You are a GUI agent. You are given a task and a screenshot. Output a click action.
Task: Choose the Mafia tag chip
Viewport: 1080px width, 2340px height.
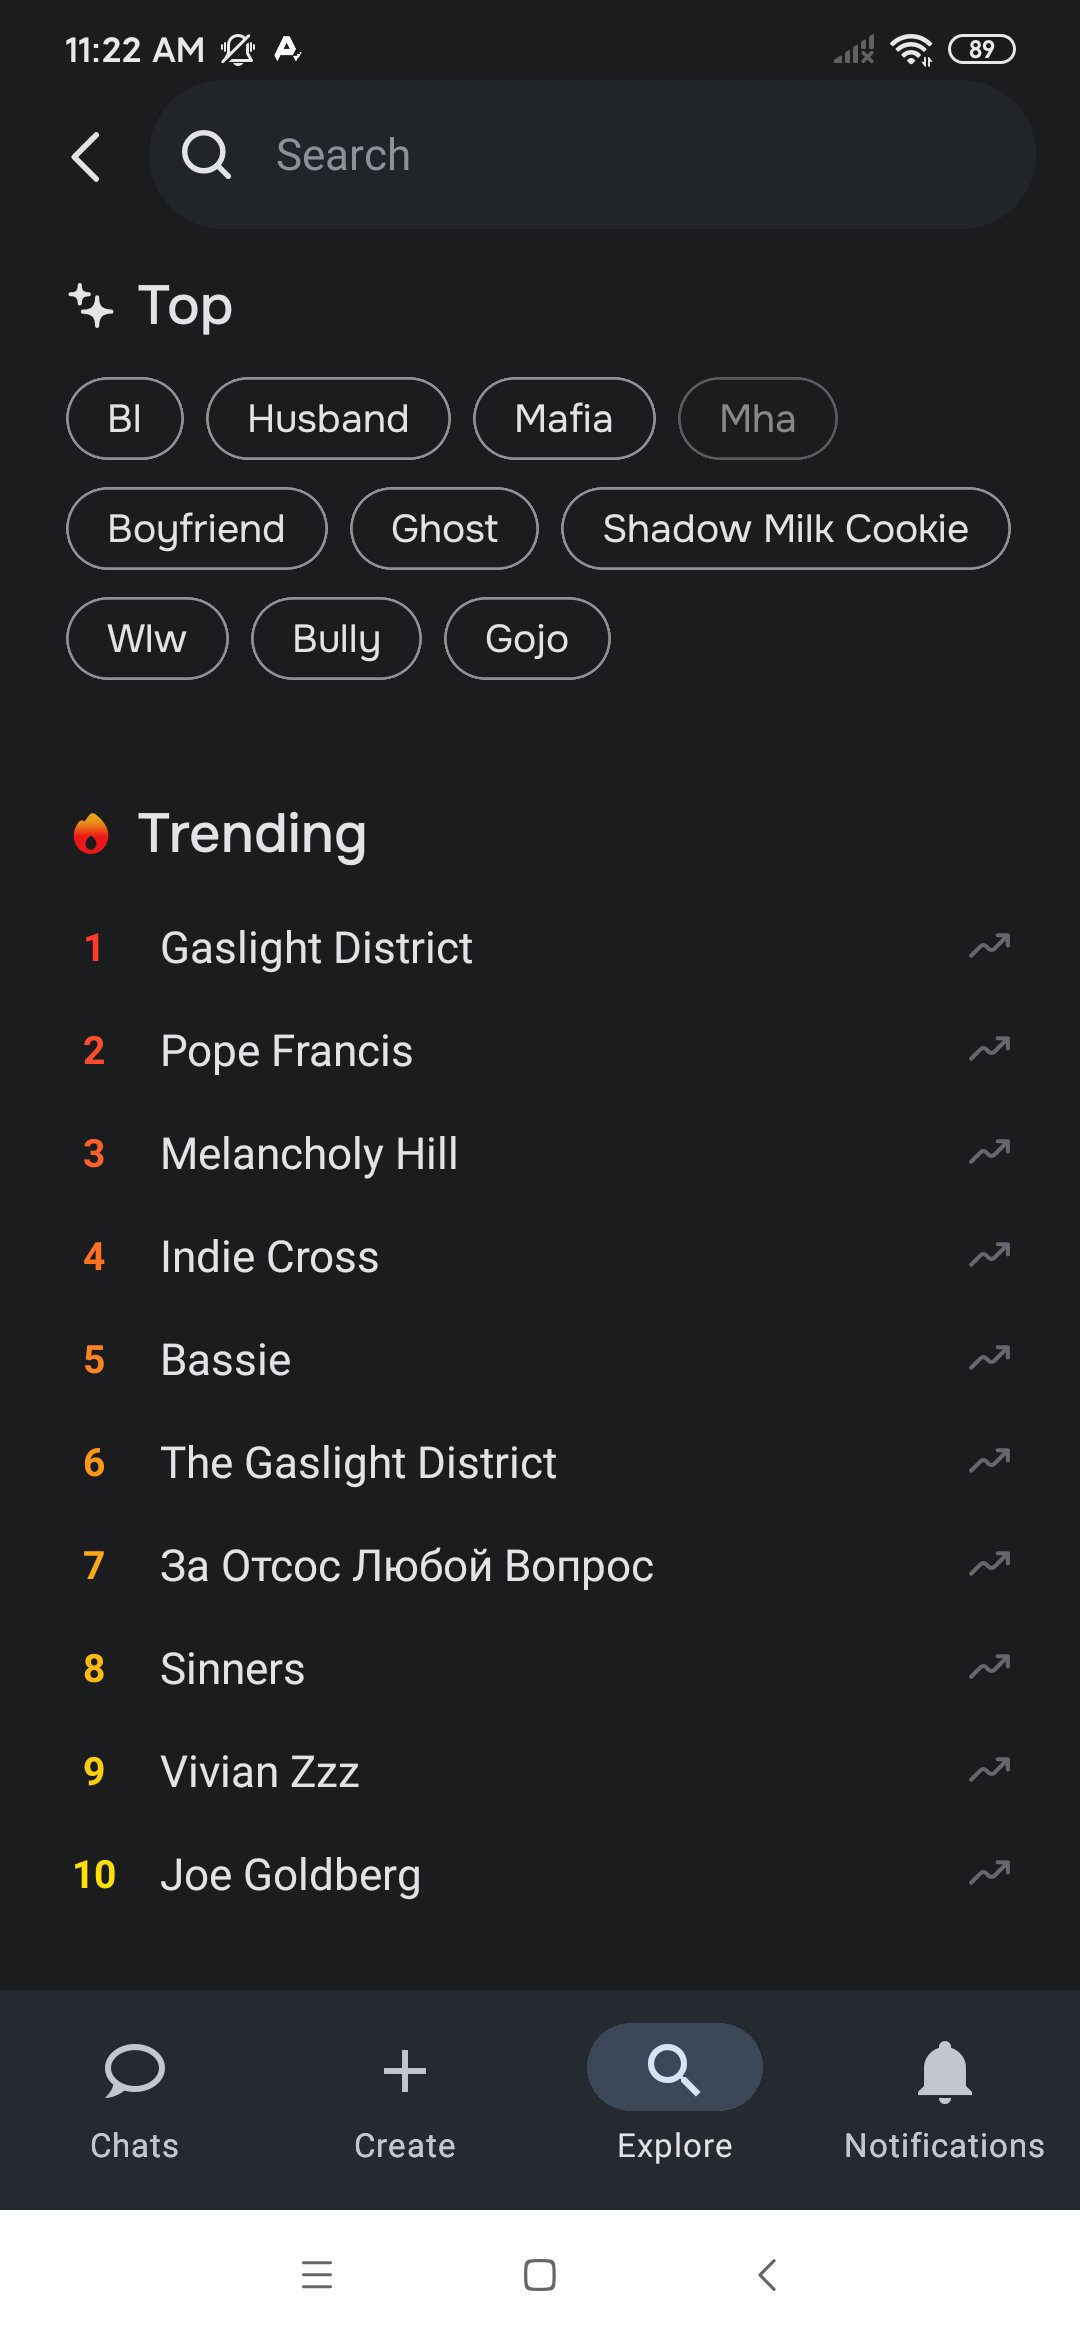pos(564,418)
